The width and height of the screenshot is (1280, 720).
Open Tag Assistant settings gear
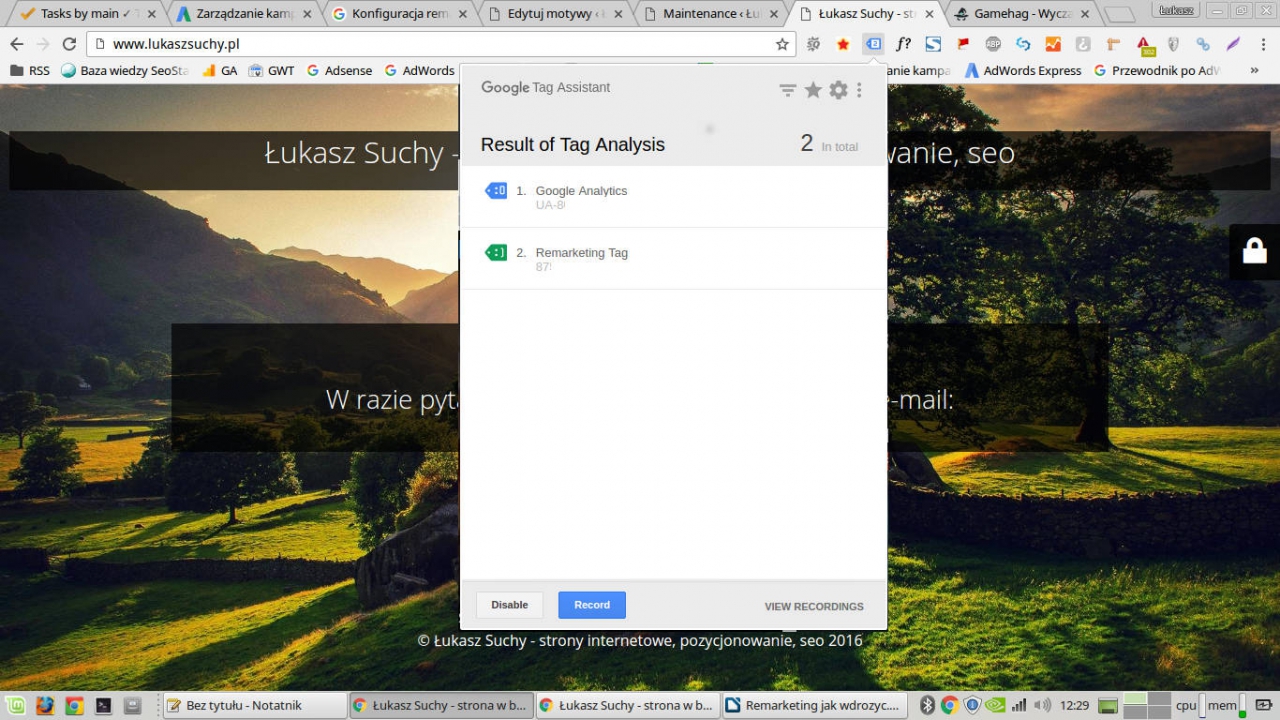(x=838, y=90)
